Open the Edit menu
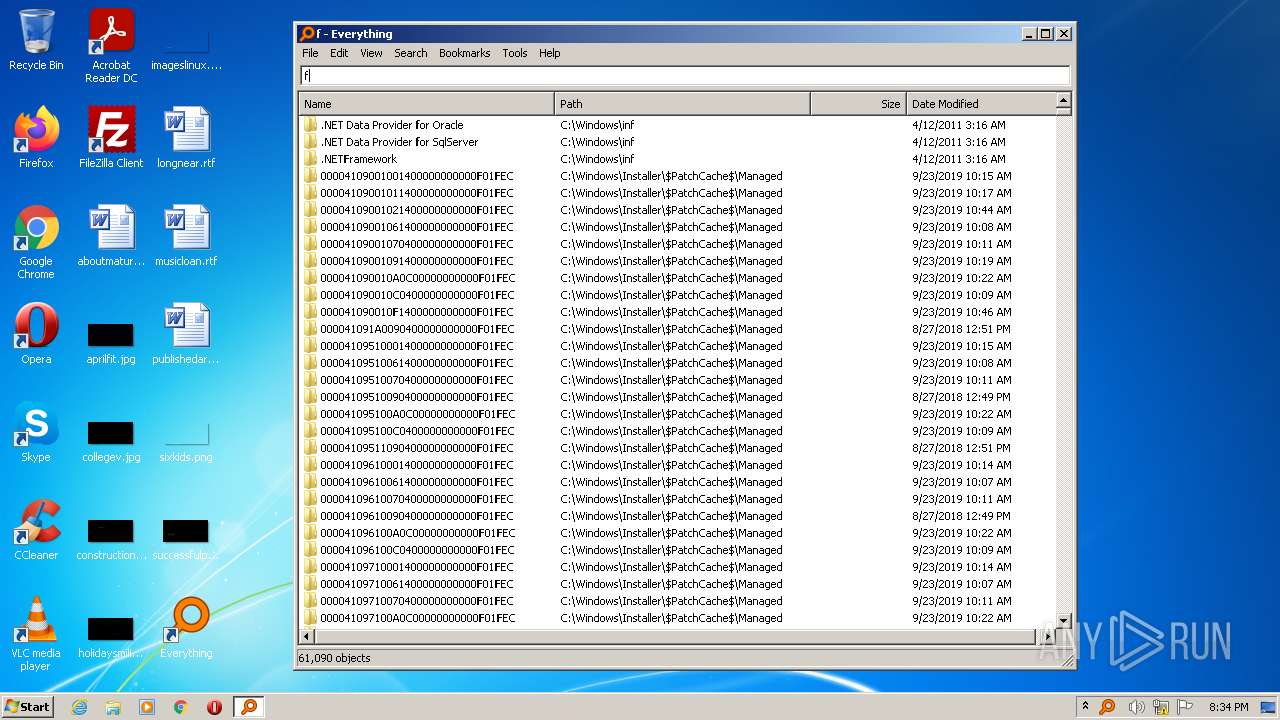1280x720 pixels. coord(339,53)
